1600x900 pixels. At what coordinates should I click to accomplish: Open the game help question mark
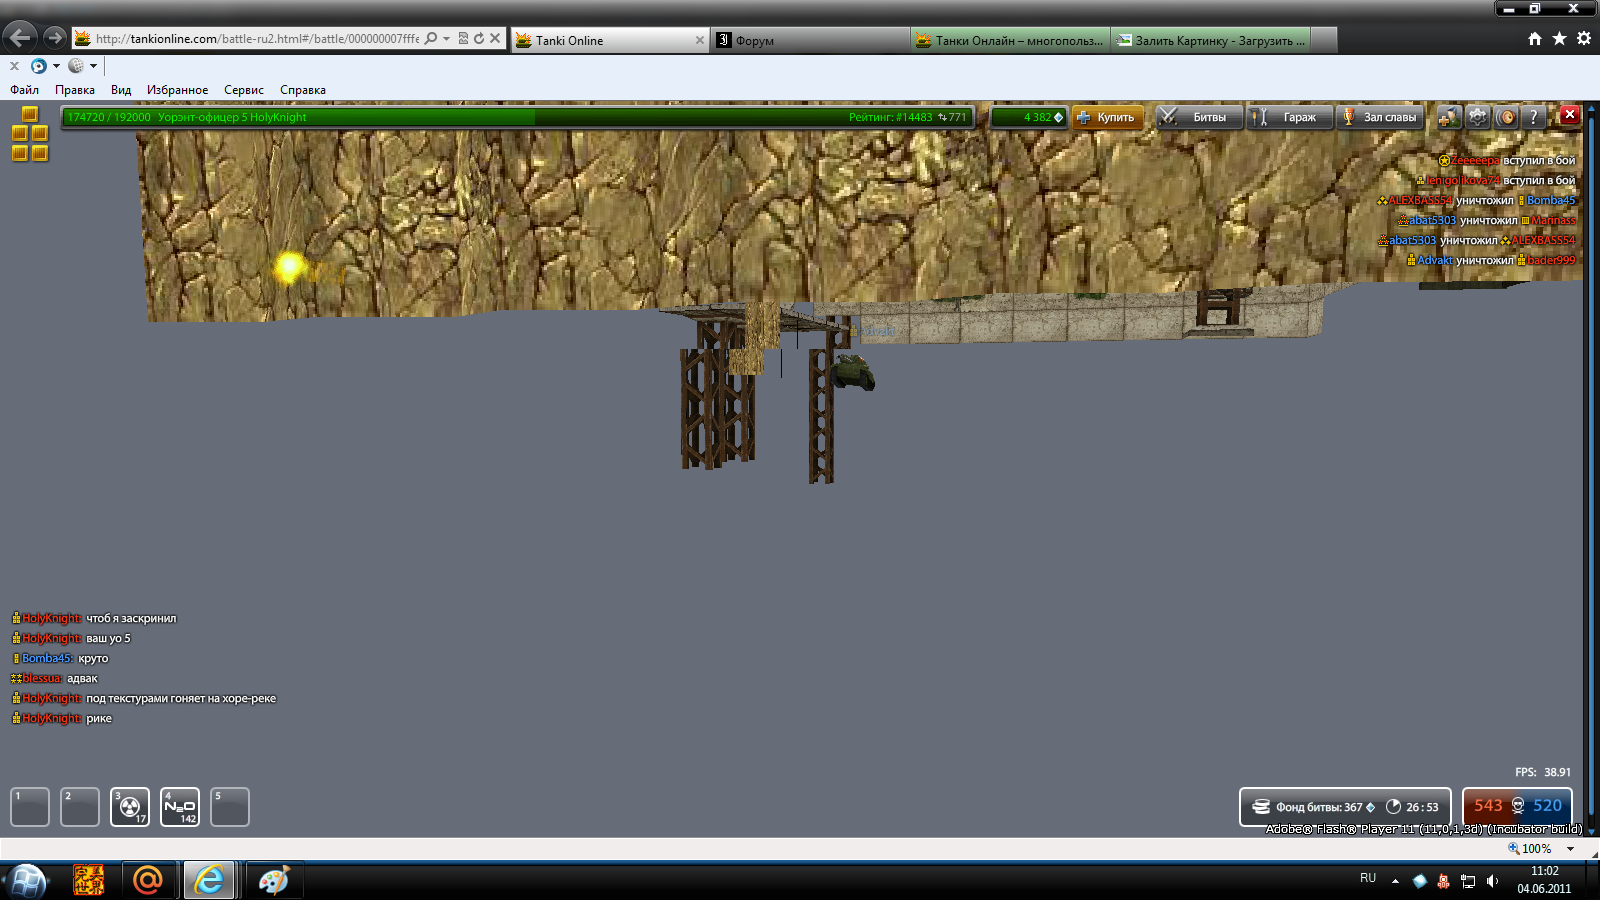[x=1534, y=117]
